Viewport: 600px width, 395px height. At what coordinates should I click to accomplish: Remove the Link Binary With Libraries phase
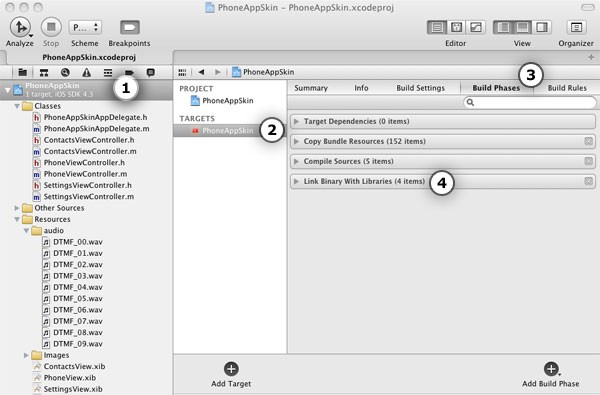point(589,181)
